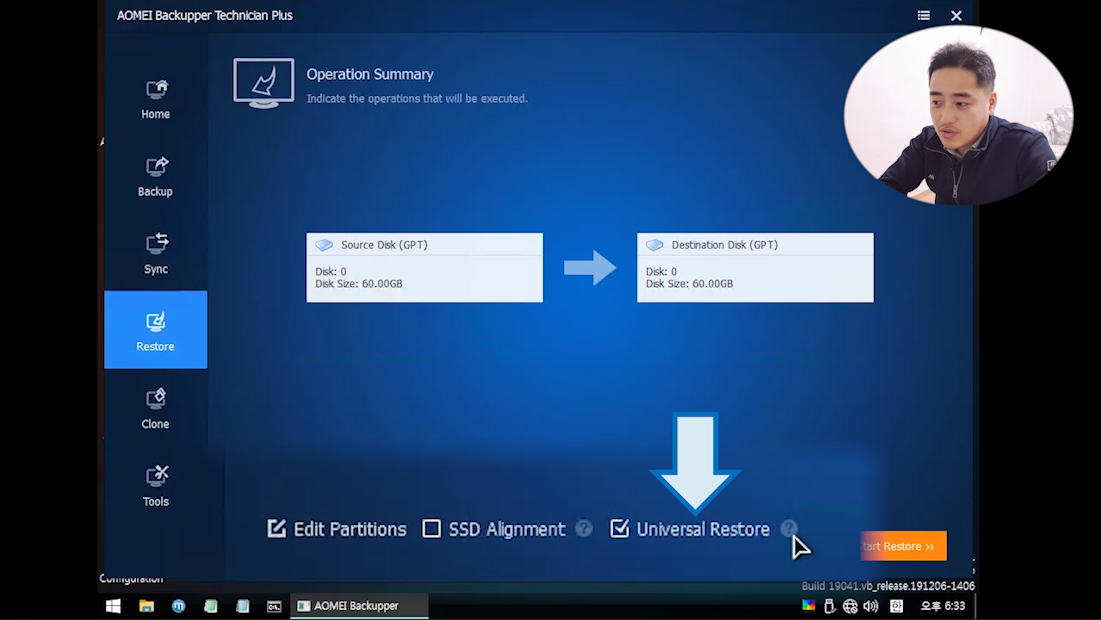1101x620 pixels.
Task: Open the Backup section in sidebar
Action: pyautogui.click(x=155, y=176)
